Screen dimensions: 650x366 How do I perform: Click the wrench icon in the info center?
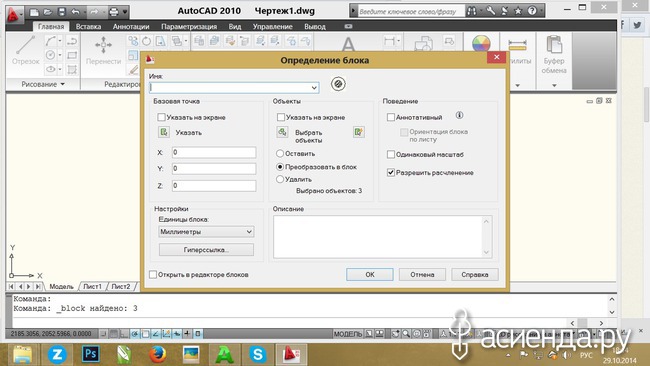click(x=491, y=11)
